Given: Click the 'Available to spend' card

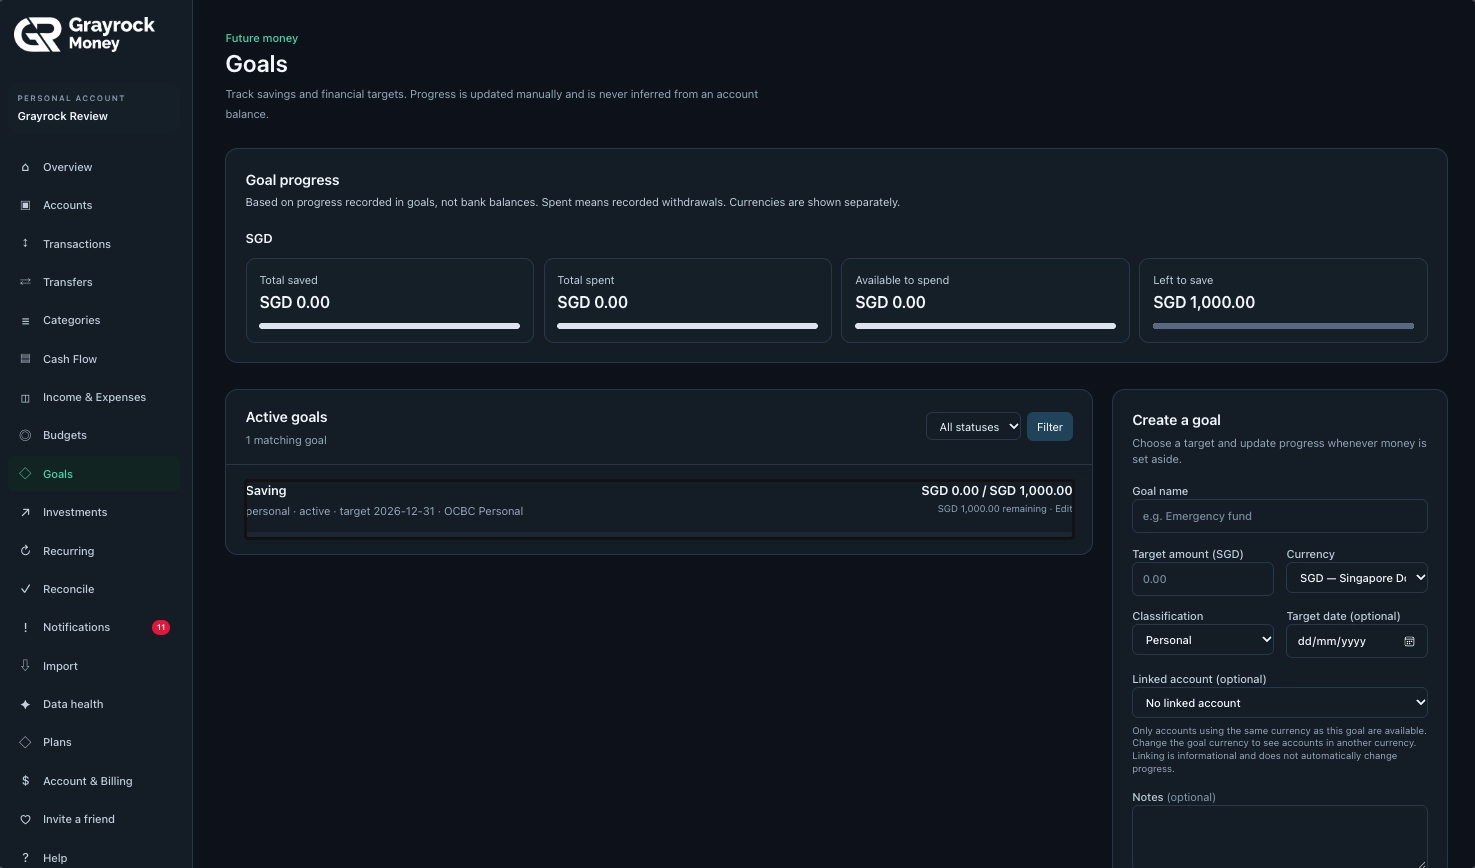Looking at the screenshot, I should tap(985, 301).
